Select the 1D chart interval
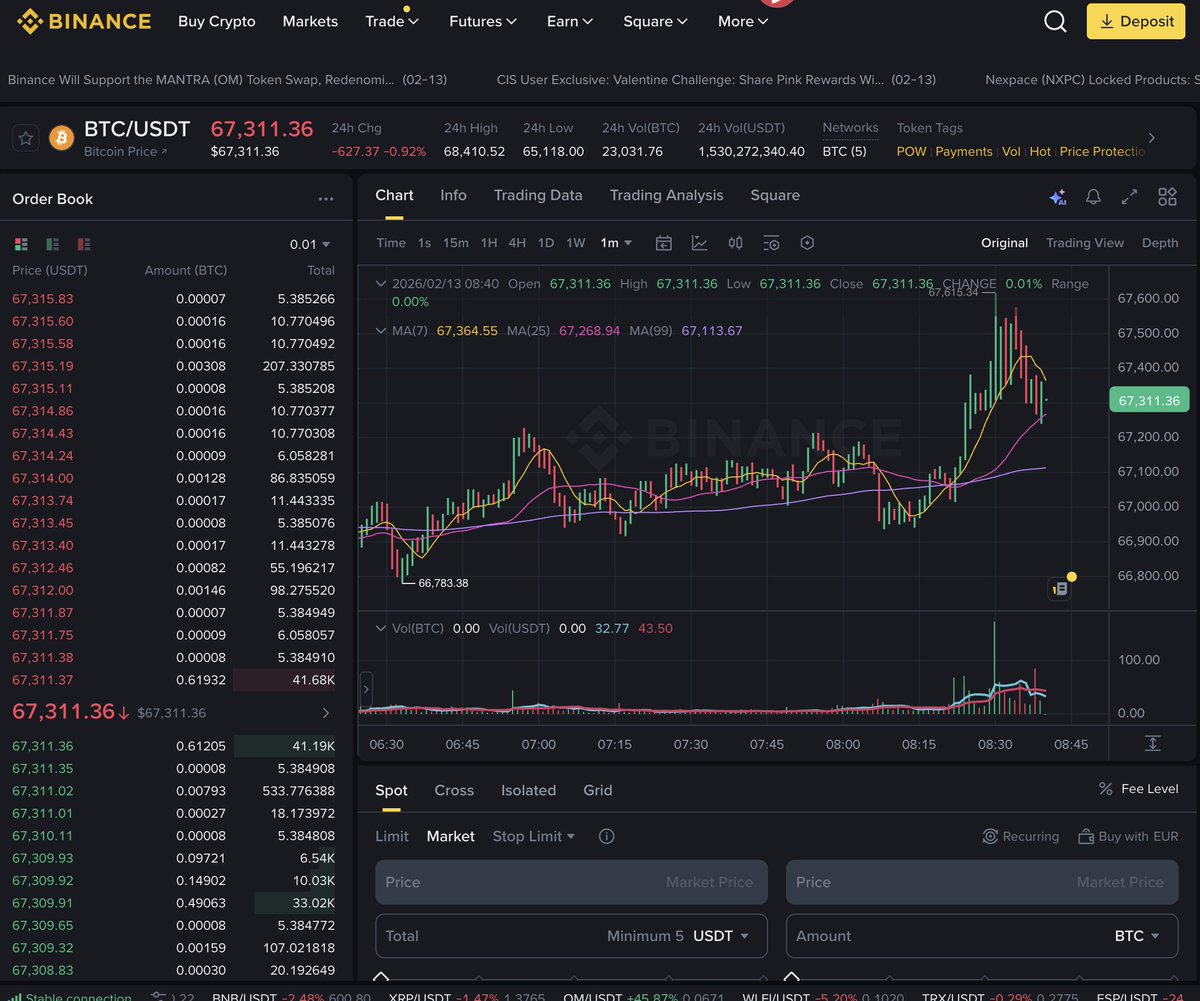The width and height of the screenshot is (1200, 1001). coord(546,243)
